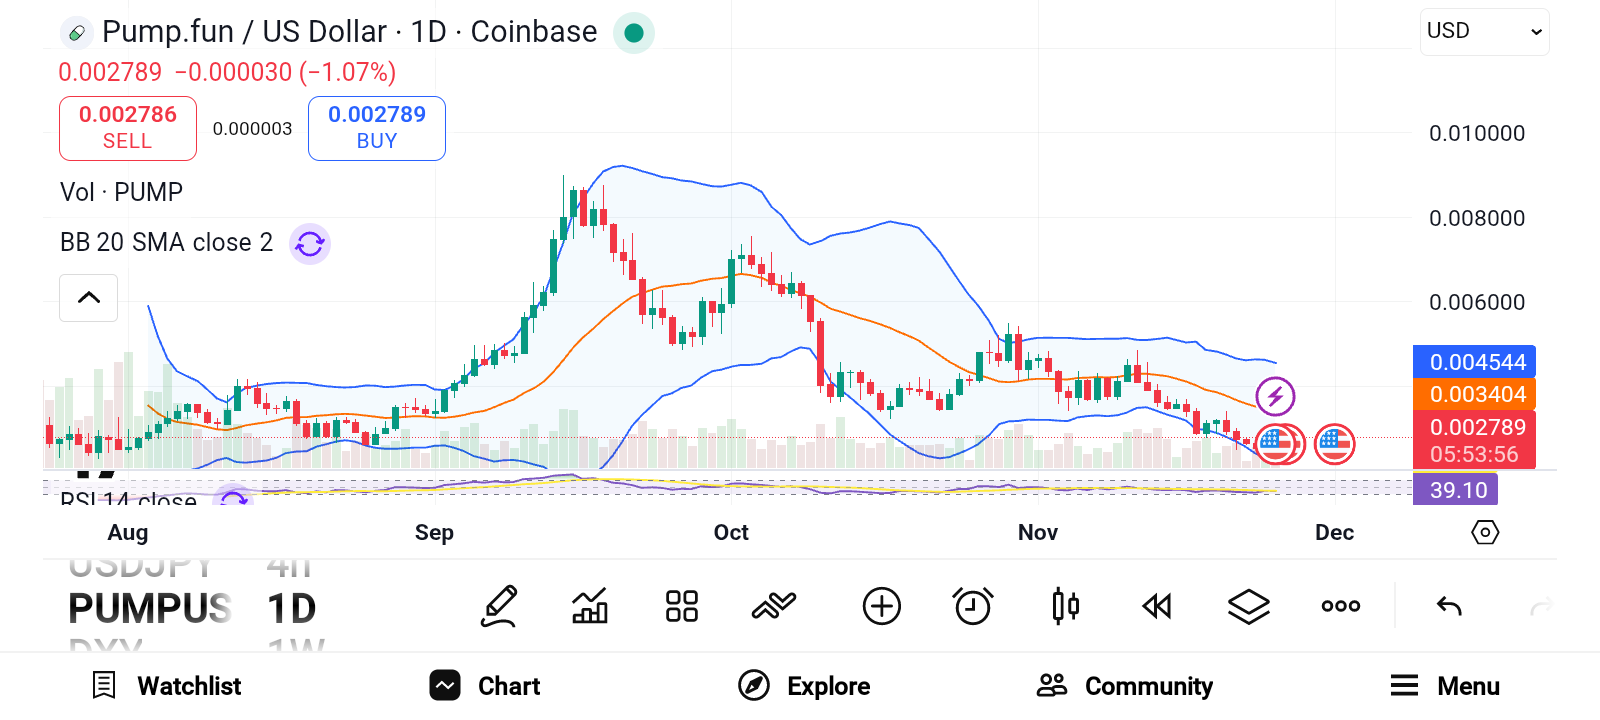The width and height of the screenshot is (1600, 720).
Task: Open indicator templates with the trendlines icon
Action: point(773,605)
